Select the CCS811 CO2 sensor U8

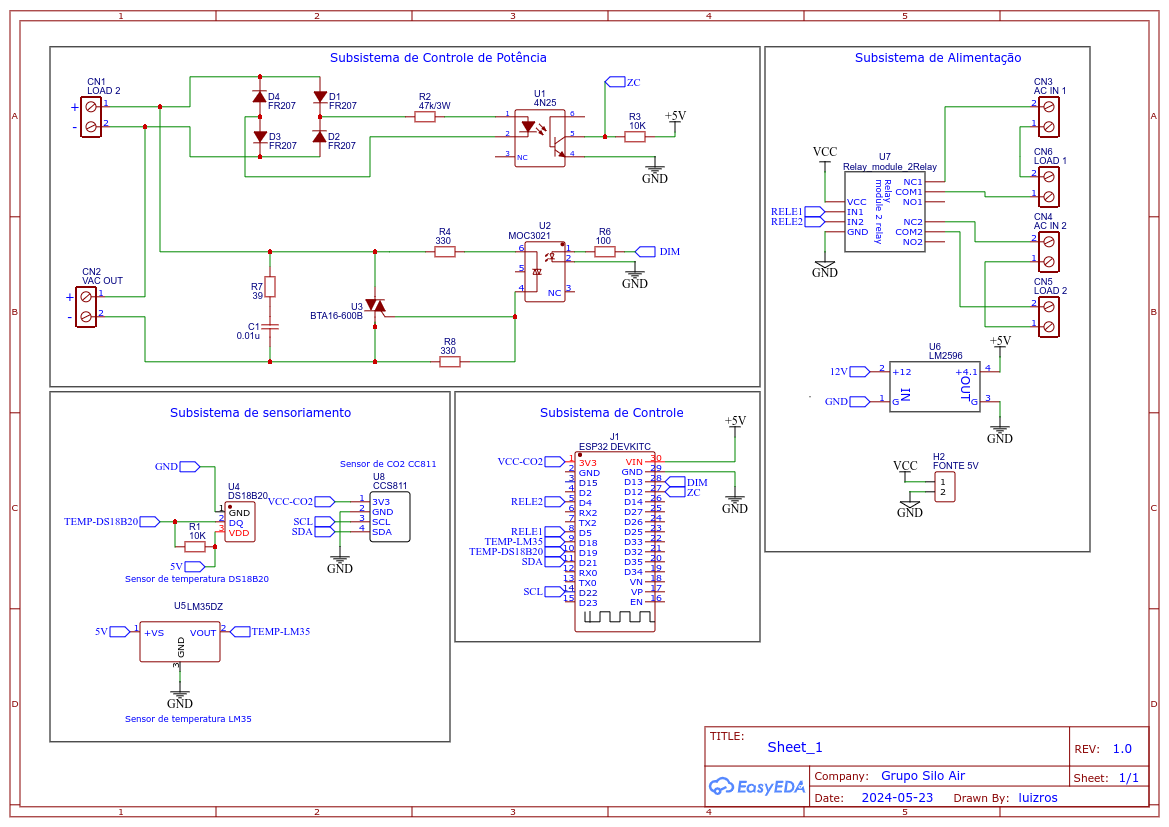click(x=390, y=517)
